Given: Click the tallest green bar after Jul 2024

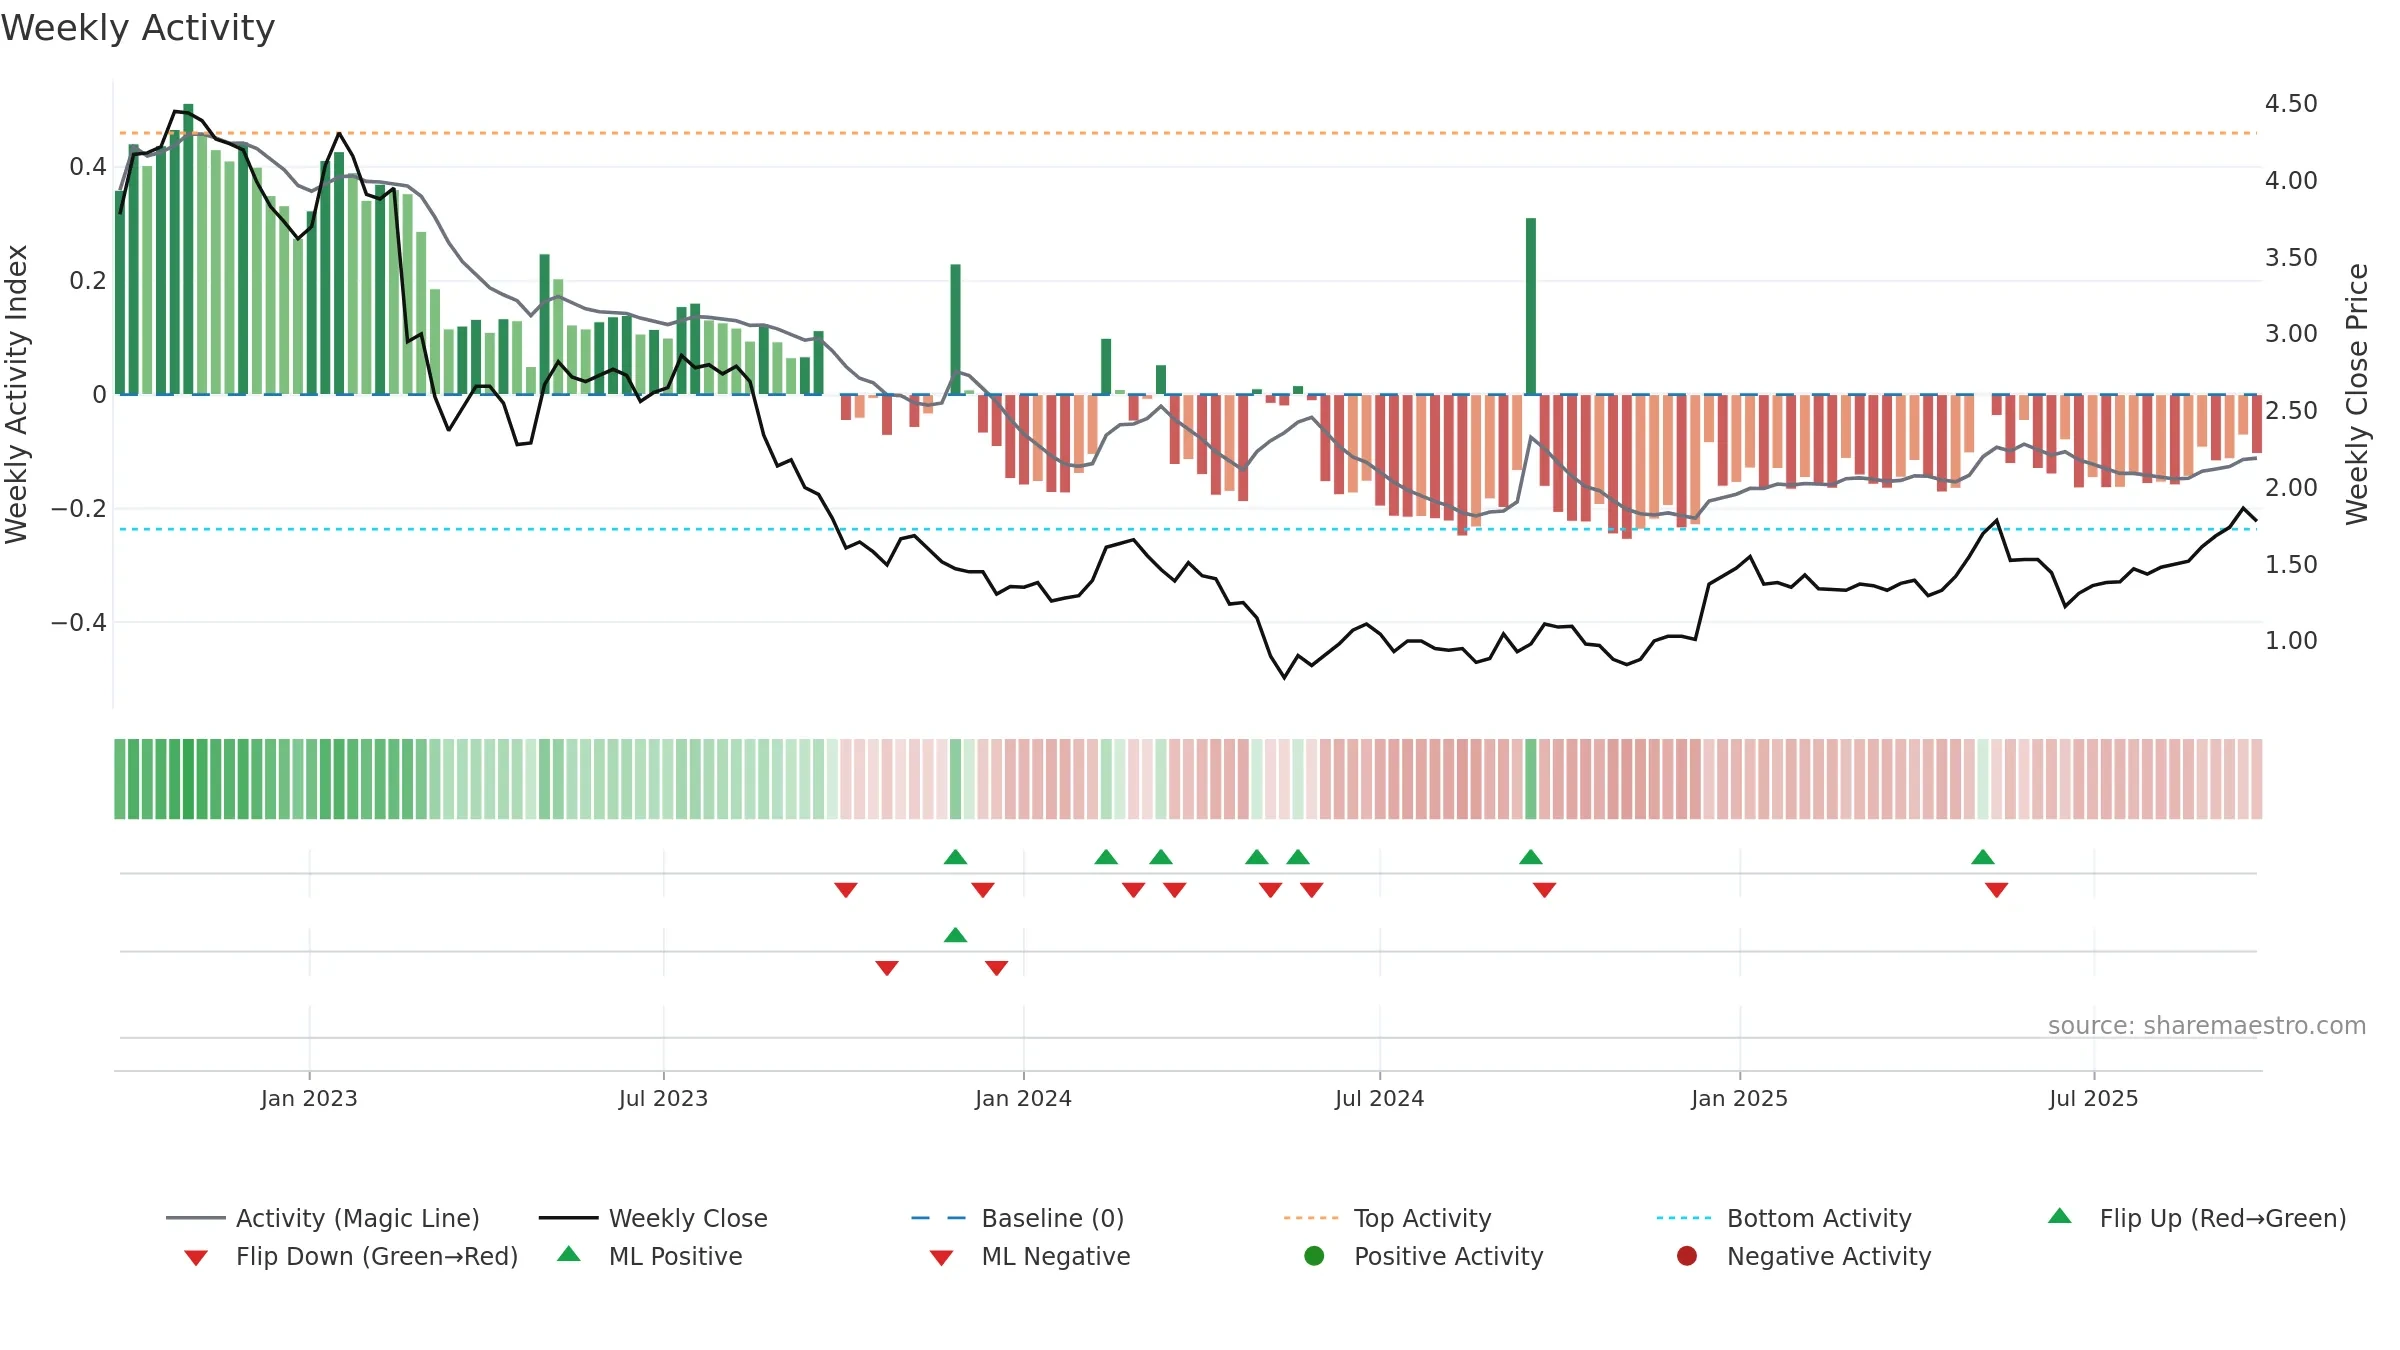Looking at the screenshot, I should point(1531,306).
